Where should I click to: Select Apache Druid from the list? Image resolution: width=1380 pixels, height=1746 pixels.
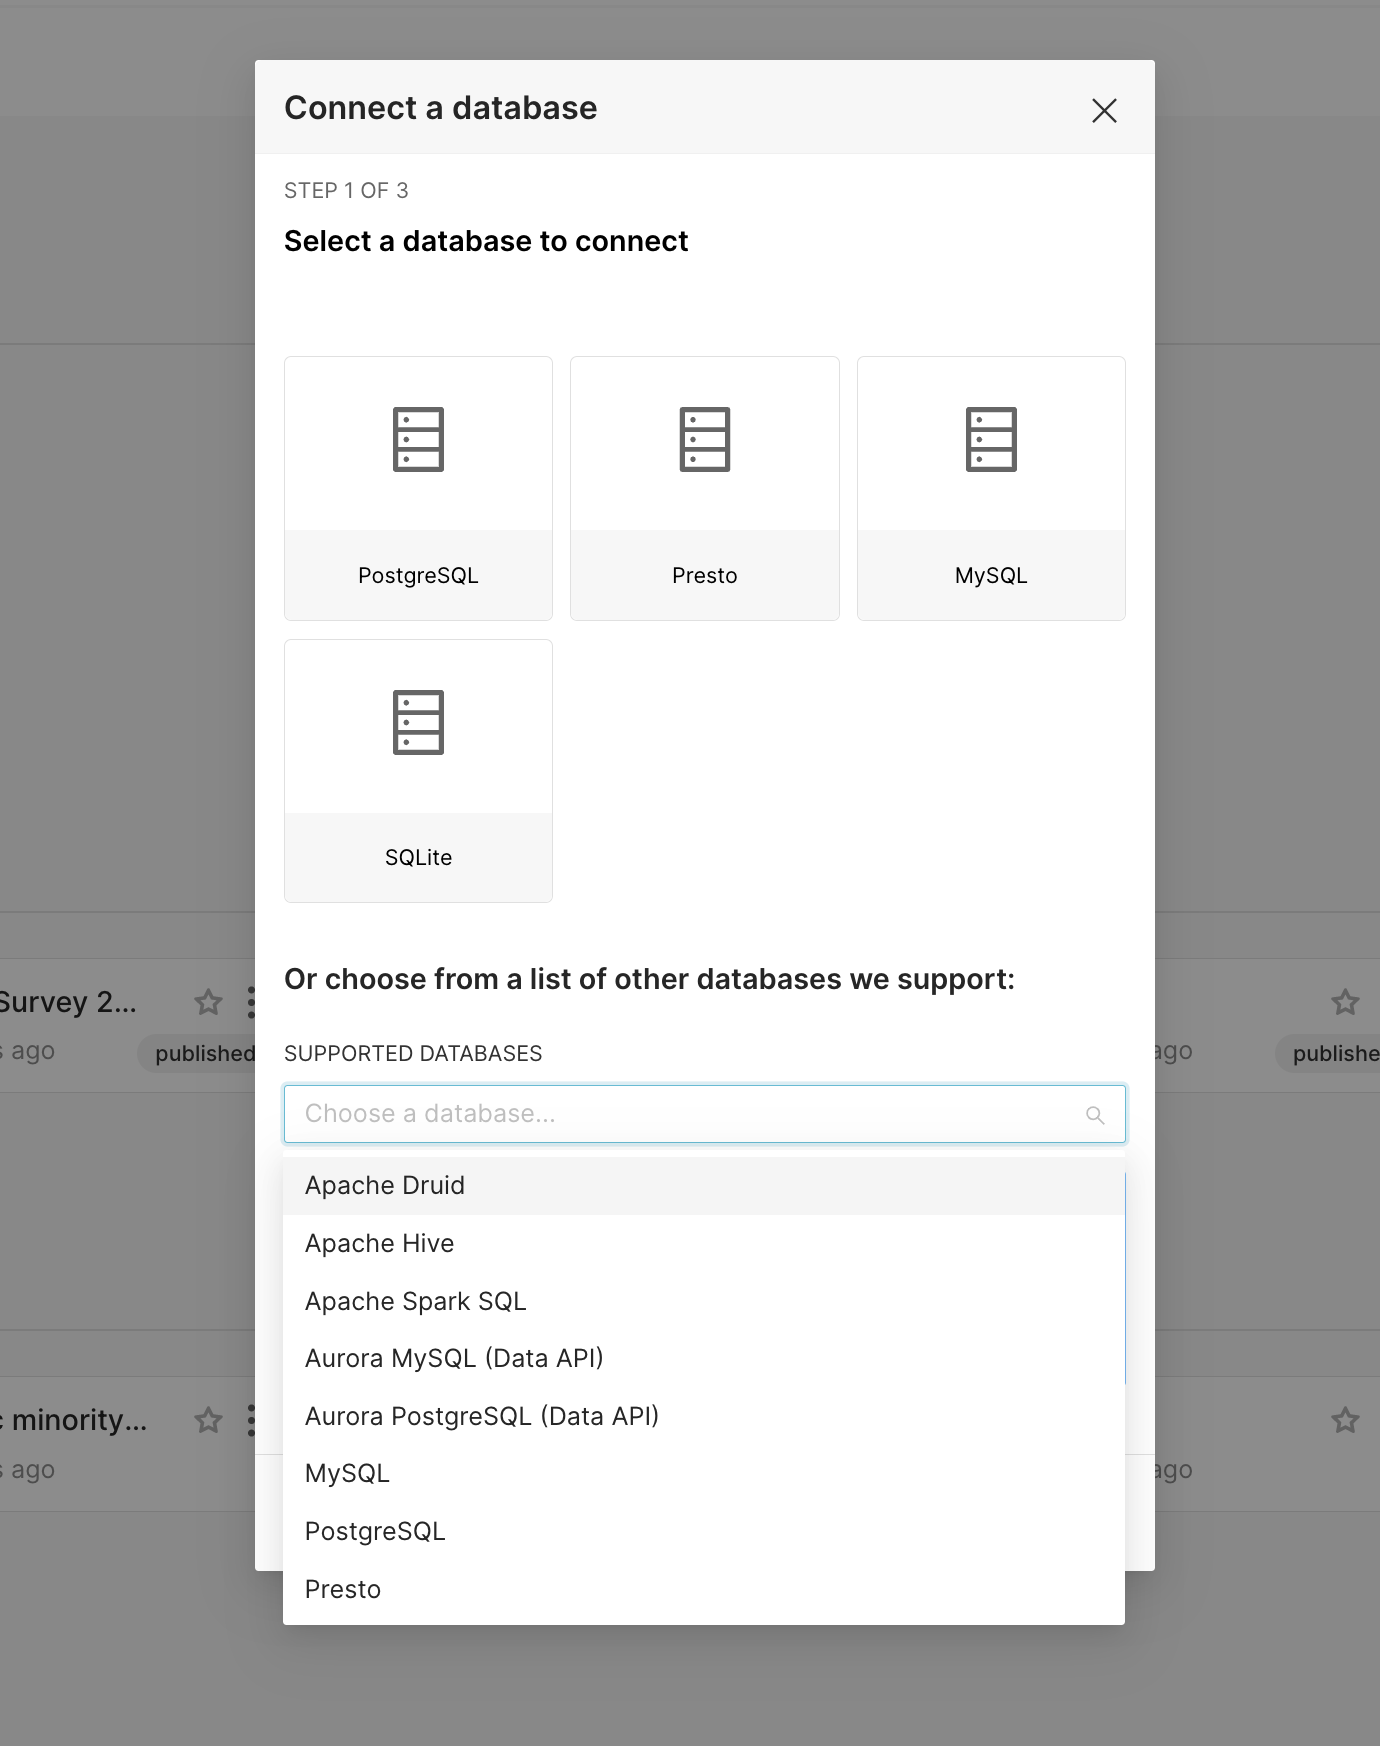(385, 1186)
